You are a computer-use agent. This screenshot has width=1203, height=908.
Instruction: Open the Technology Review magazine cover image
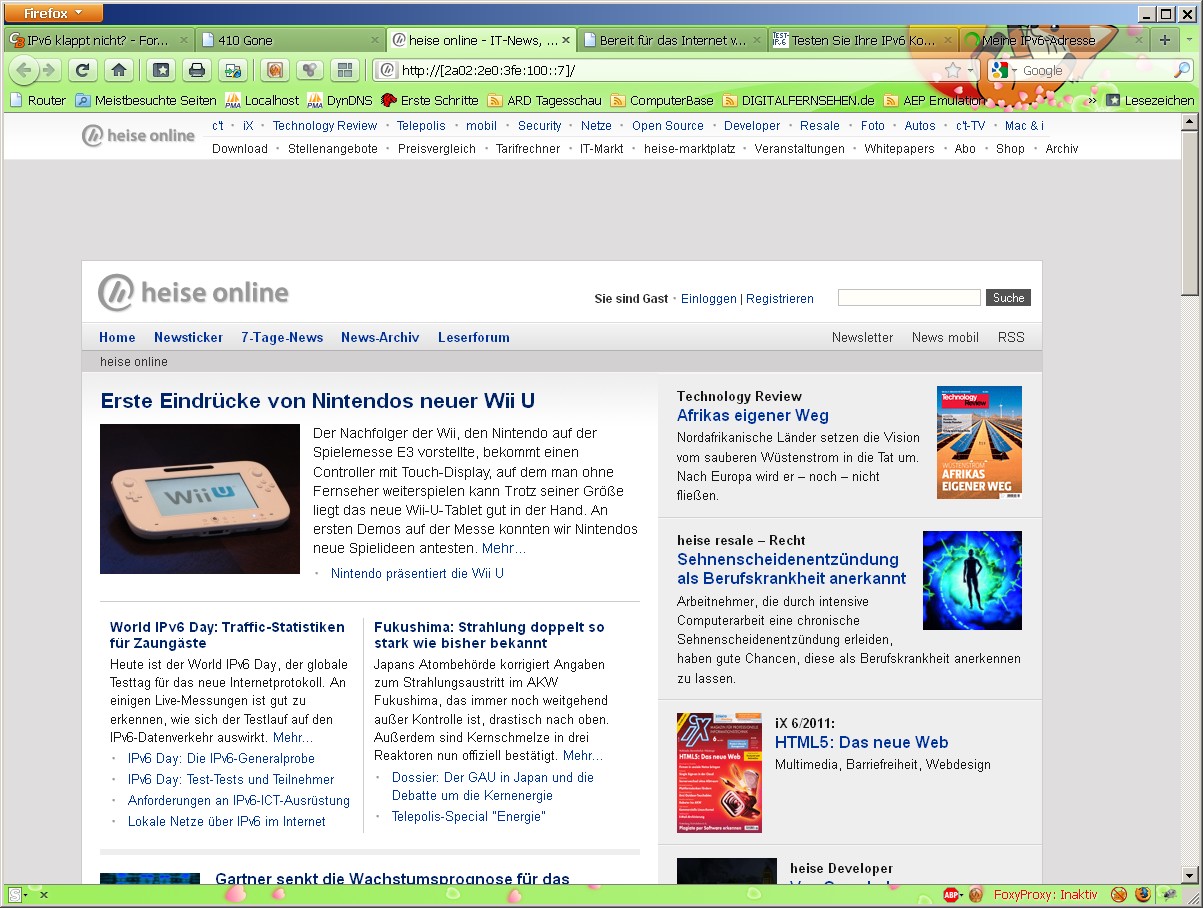coord(979,442)
